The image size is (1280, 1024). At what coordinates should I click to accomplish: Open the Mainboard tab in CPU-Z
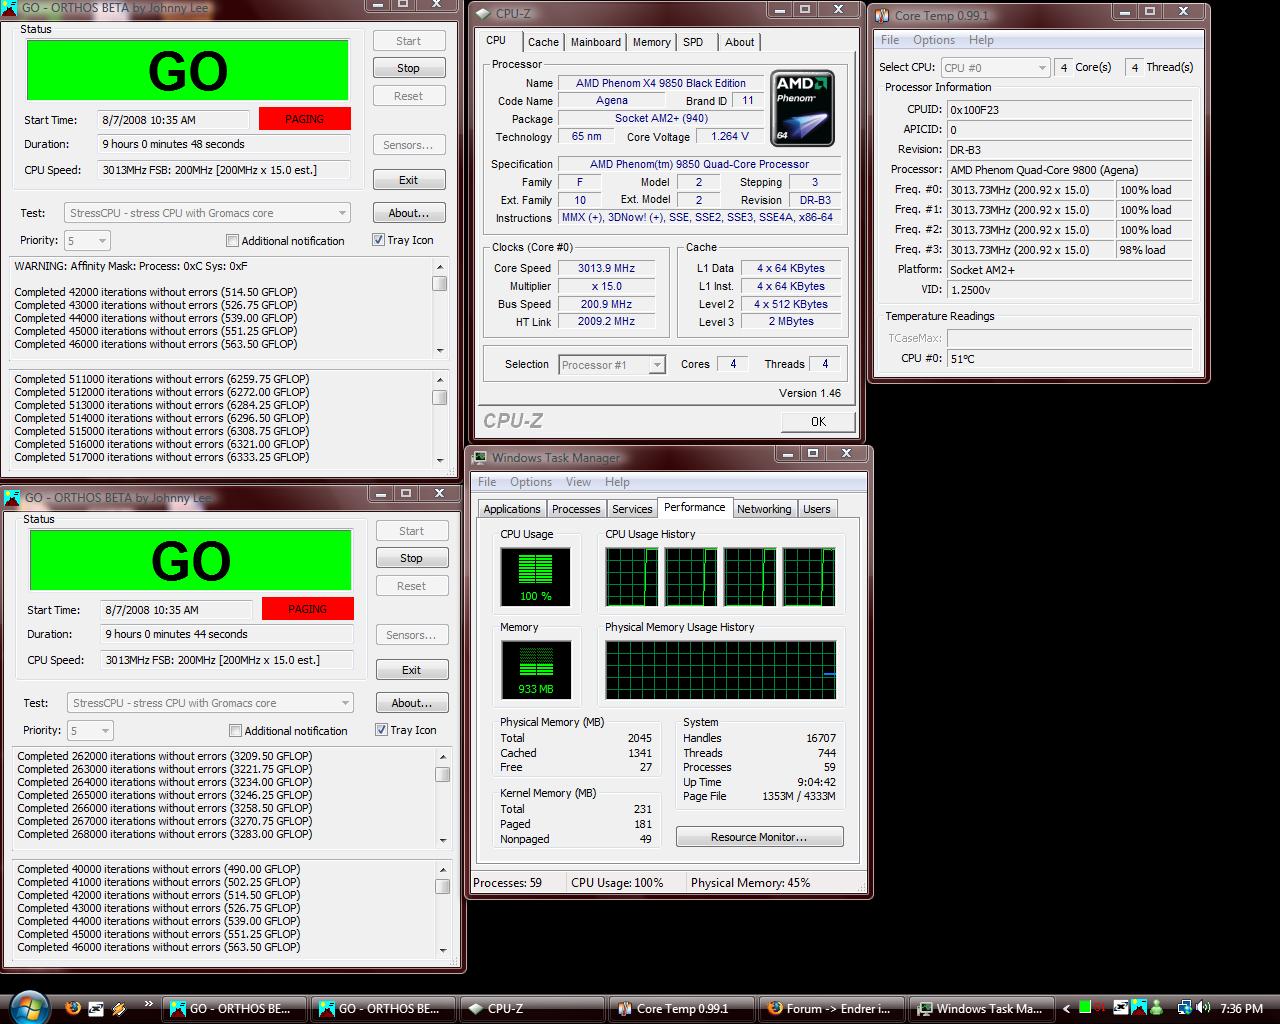[596, 42]
